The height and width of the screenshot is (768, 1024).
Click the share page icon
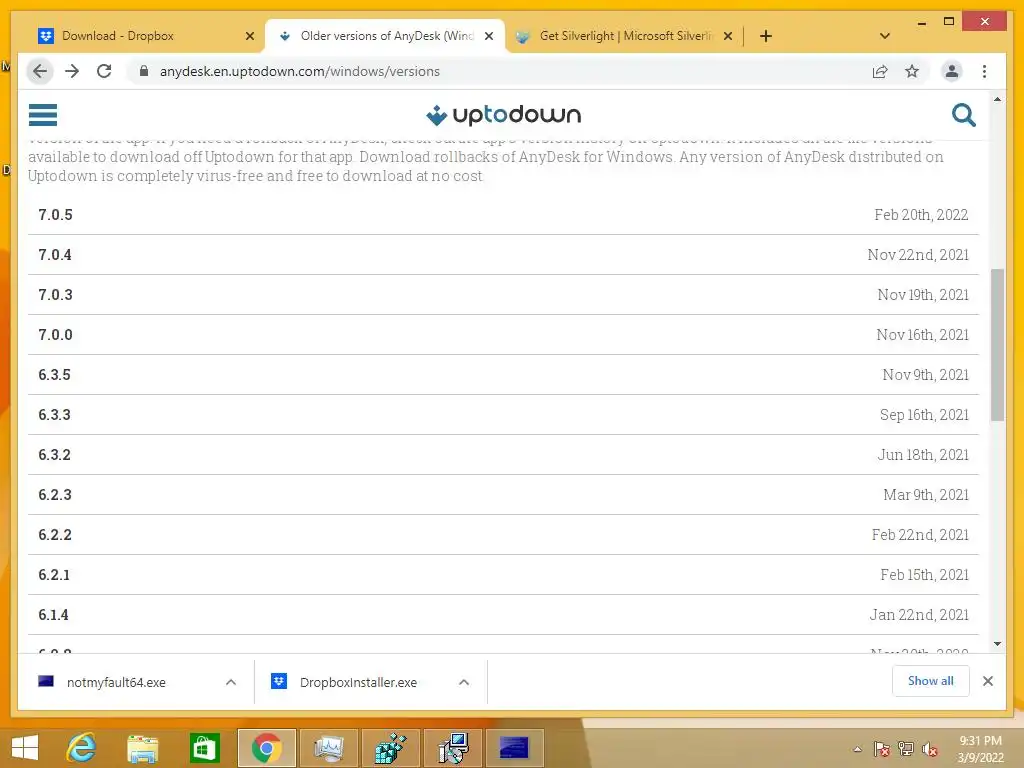pyautogui.click(x=880, y=71)
